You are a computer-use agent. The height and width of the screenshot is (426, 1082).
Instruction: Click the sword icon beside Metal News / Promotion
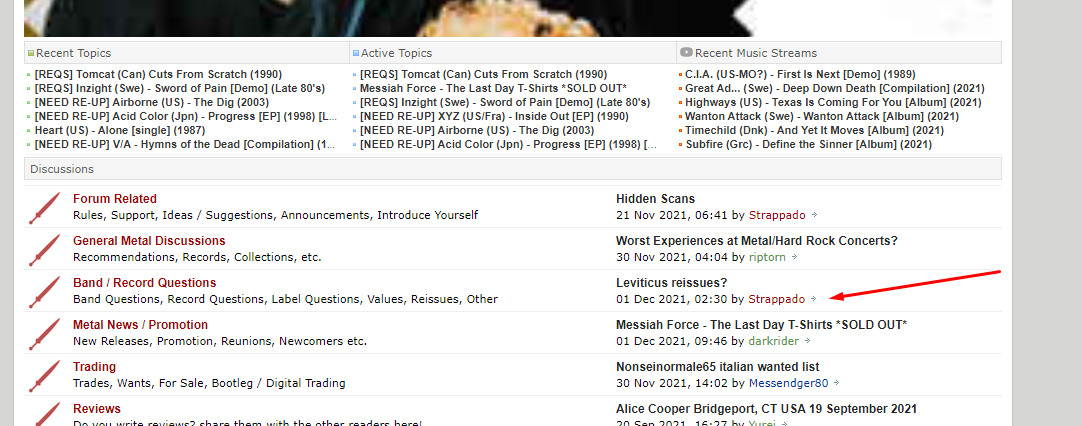pos(45,333)
